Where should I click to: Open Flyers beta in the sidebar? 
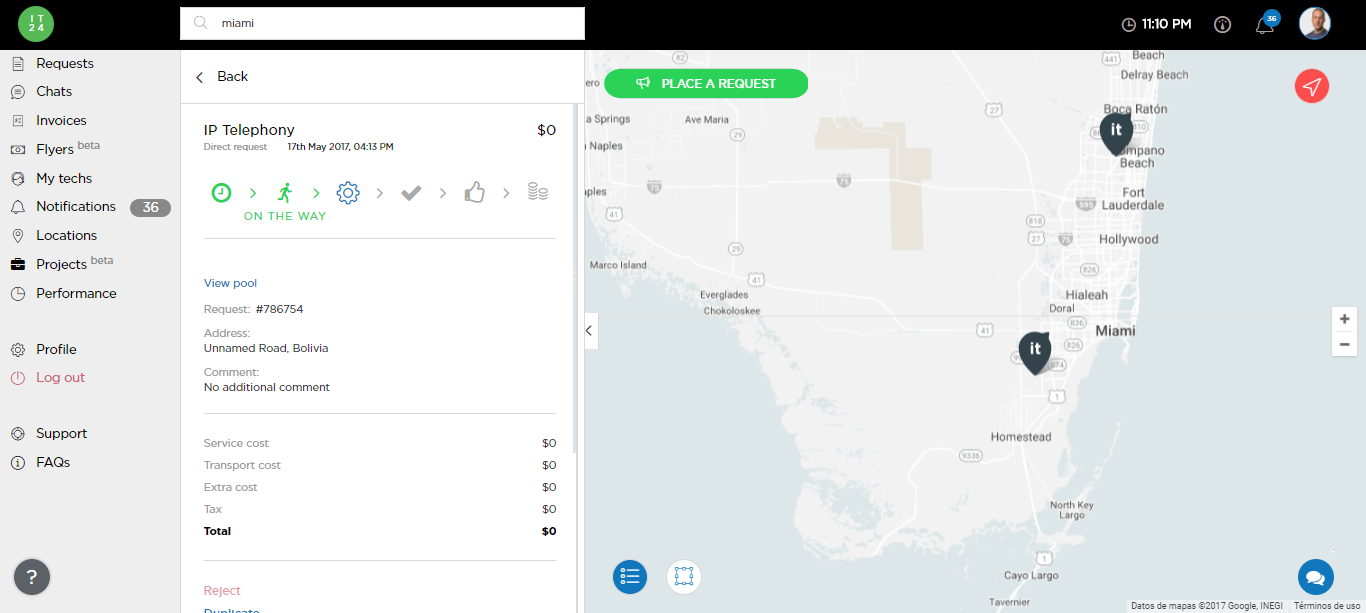[x=68, y=148]
